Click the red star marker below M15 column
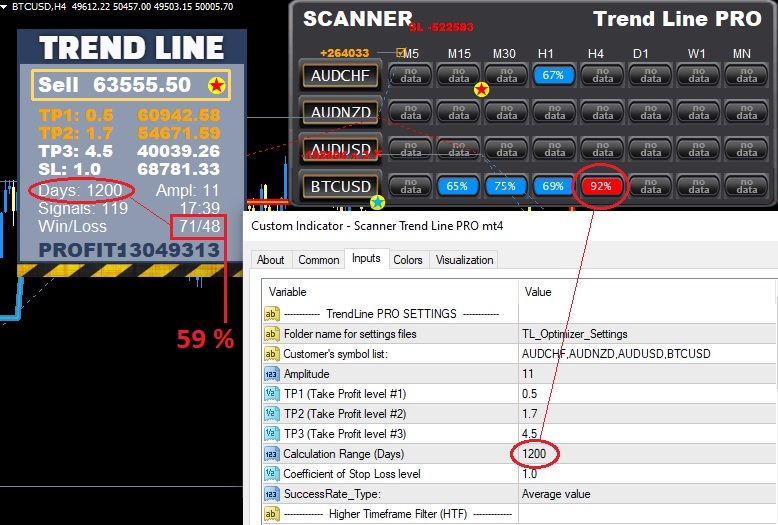 481,90
